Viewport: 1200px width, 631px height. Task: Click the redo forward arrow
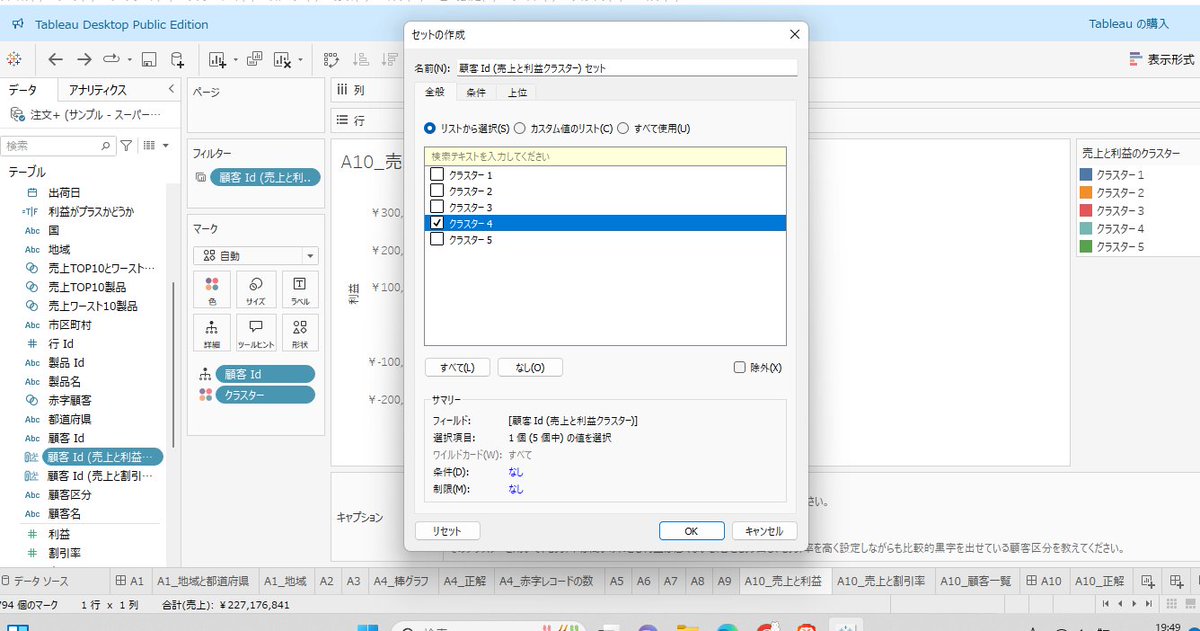(x=84, y=59)
